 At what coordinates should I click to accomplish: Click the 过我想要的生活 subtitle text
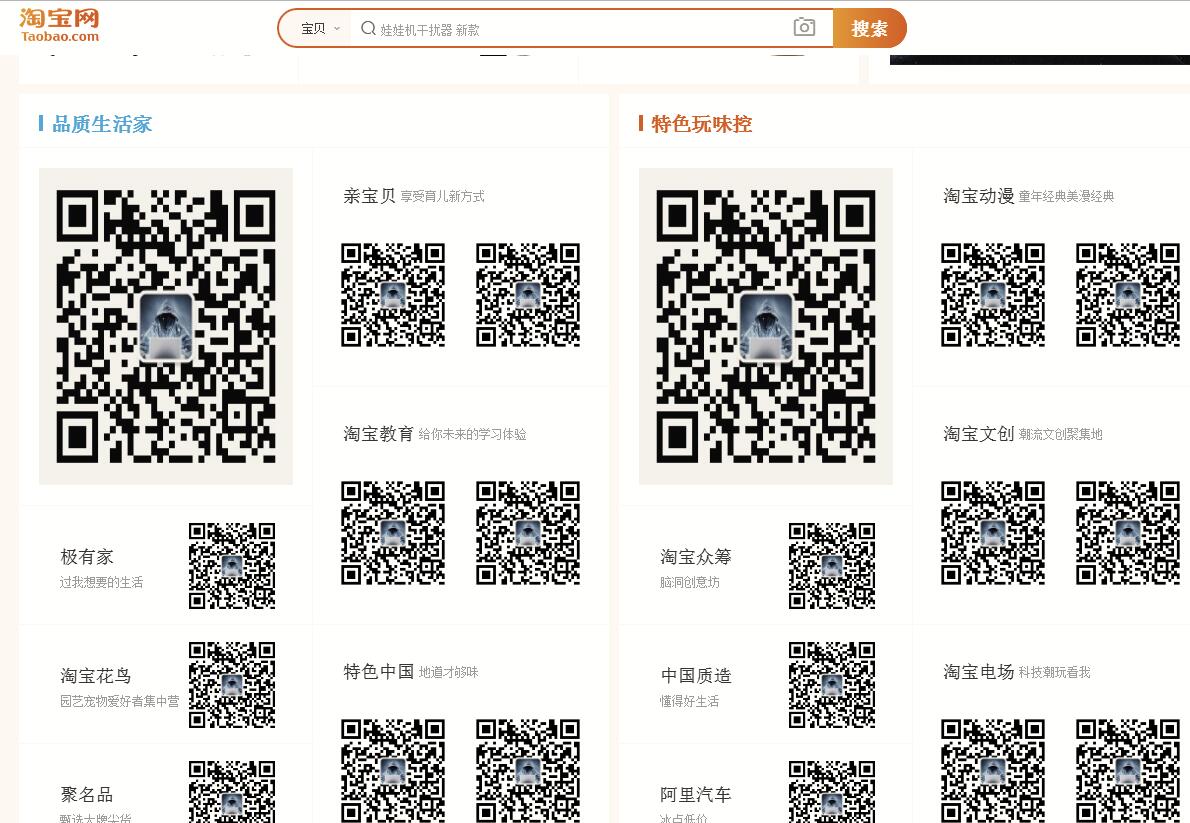point(102,582)
